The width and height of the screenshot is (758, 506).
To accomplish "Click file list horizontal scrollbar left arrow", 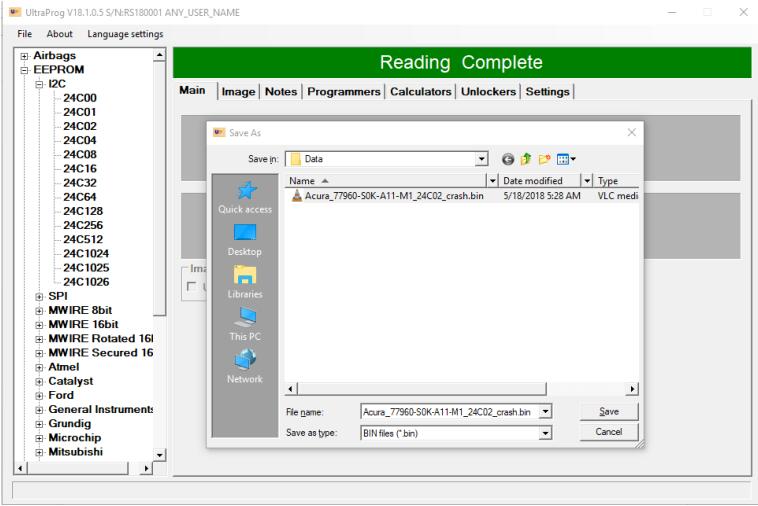I will coord(291,389).
